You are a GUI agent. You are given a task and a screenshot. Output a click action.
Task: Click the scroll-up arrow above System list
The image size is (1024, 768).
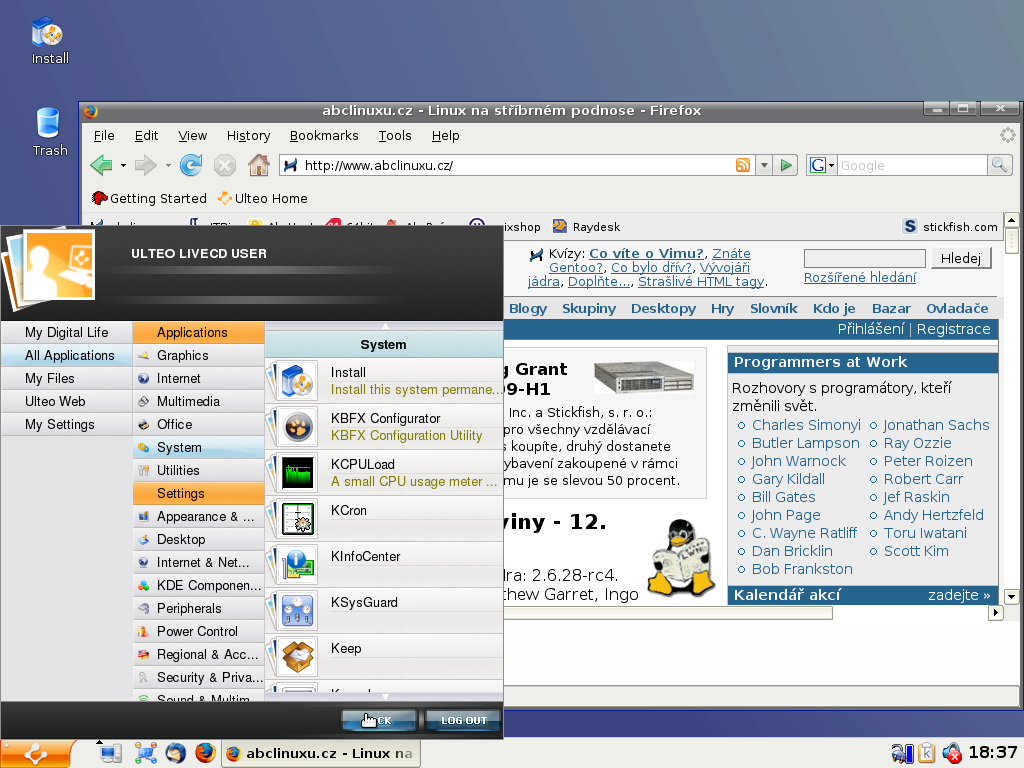(385, 325)
